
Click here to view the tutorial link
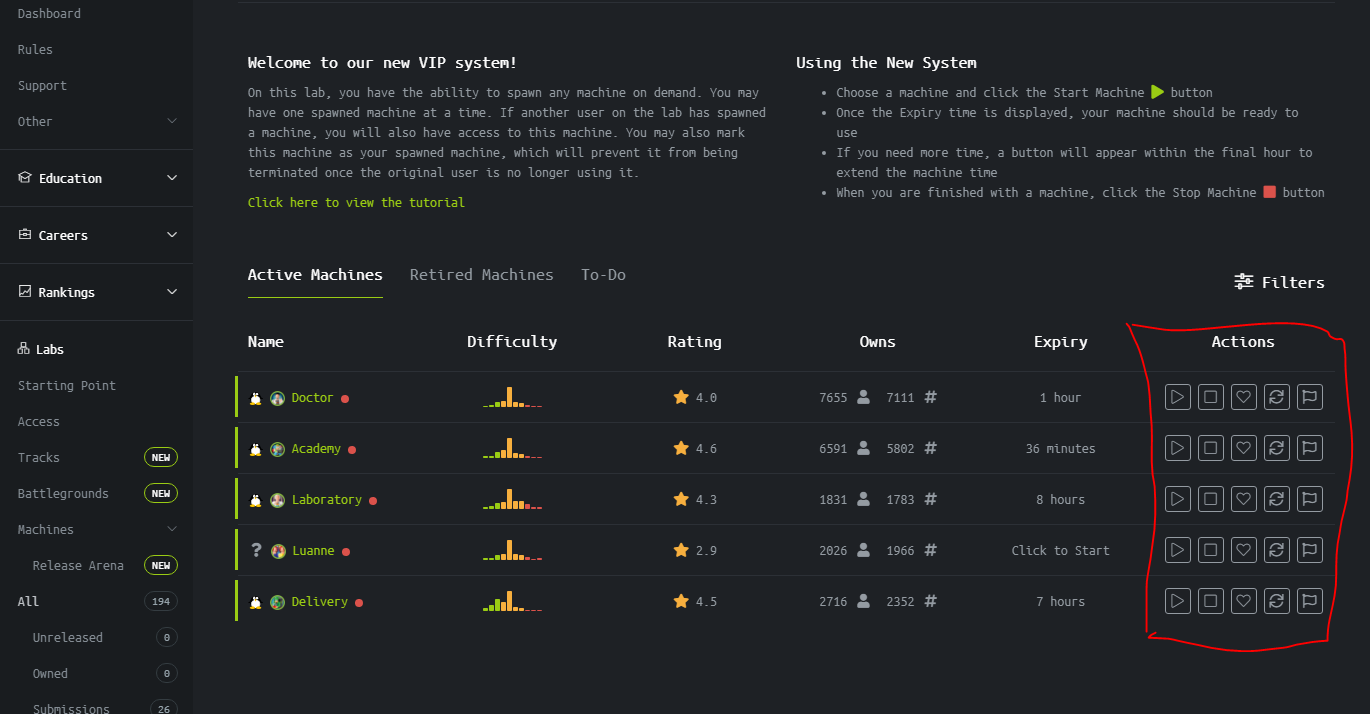(356, 203)
